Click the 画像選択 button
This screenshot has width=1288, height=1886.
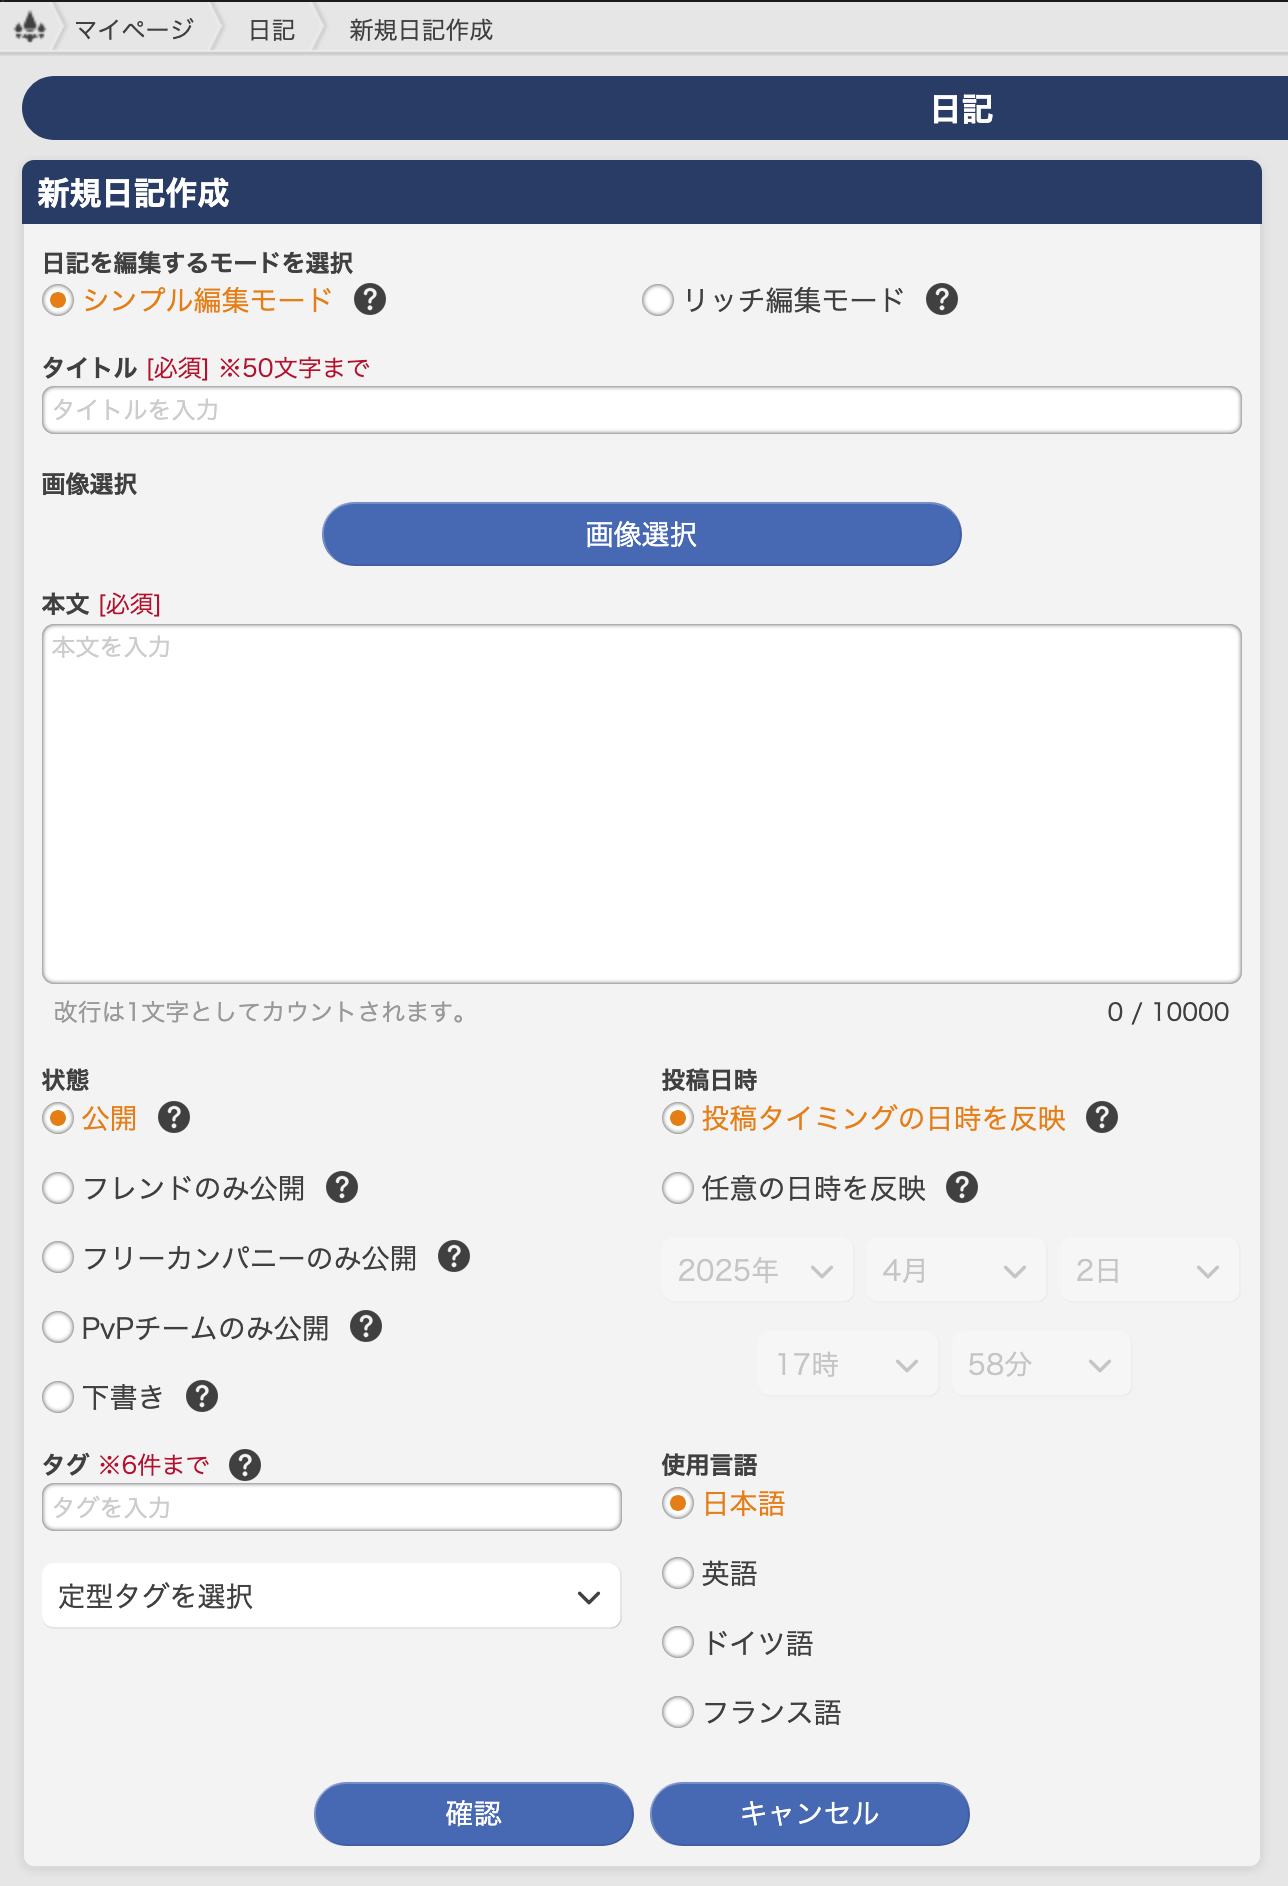(642, 534)
